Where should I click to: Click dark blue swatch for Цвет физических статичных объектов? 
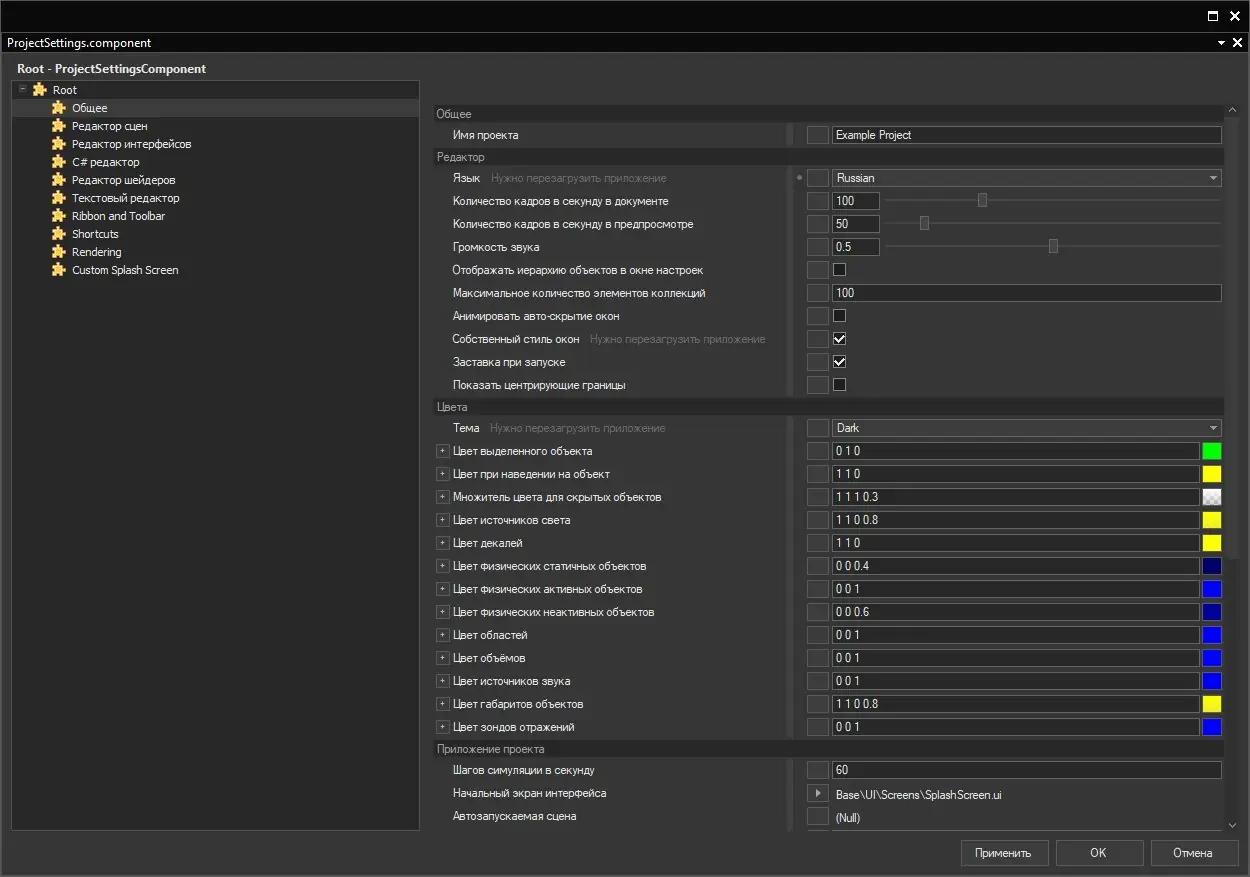tap(1212, 566)
